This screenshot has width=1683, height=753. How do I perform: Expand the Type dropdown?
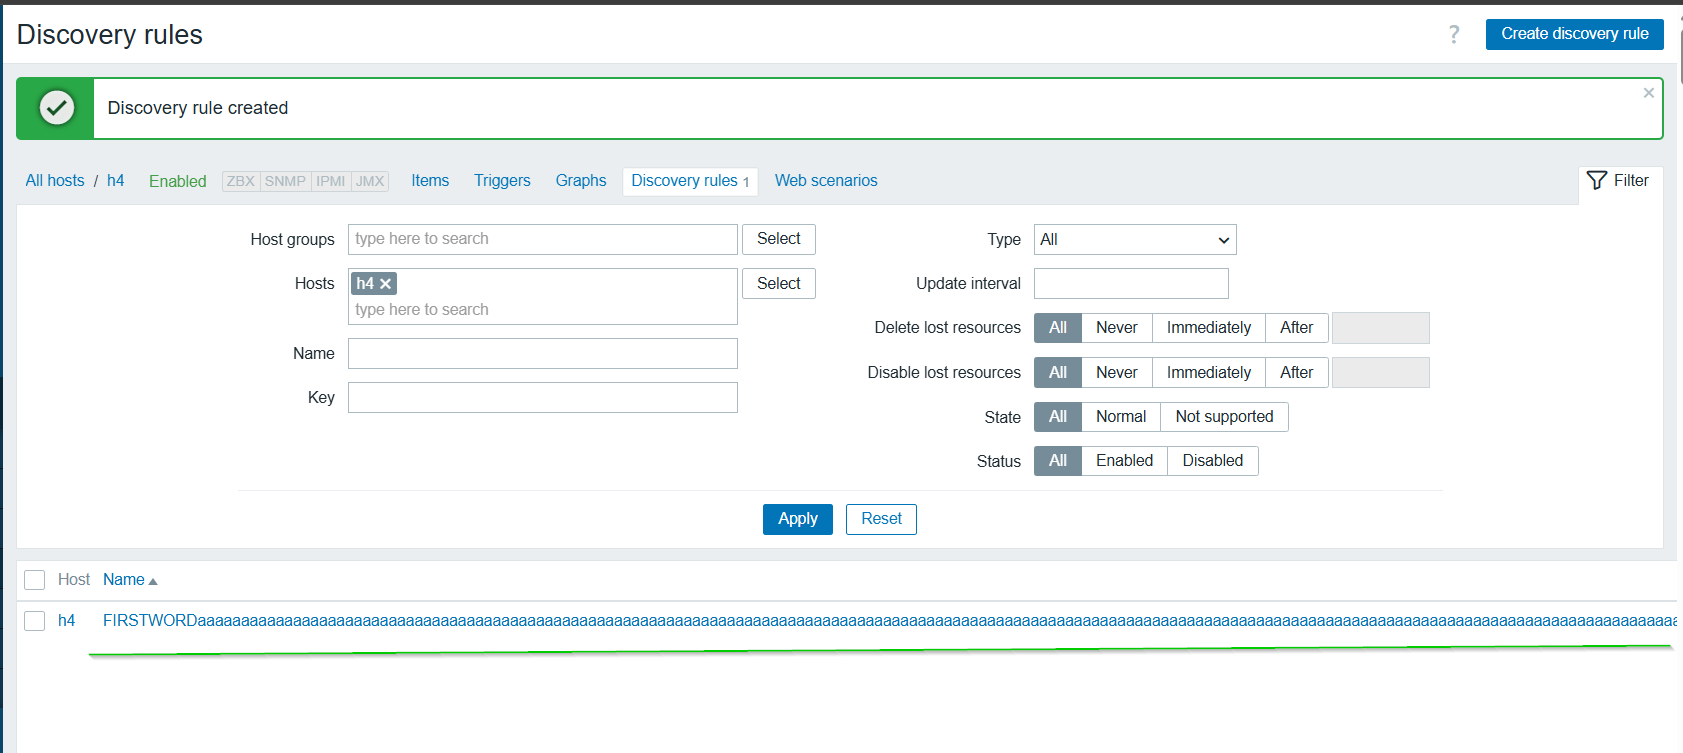(1134, 240)
